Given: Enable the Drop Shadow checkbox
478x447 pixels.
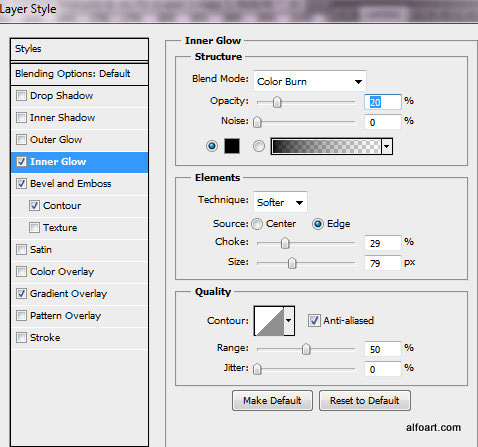Looking at the screenshot, I should pos(21,96).
